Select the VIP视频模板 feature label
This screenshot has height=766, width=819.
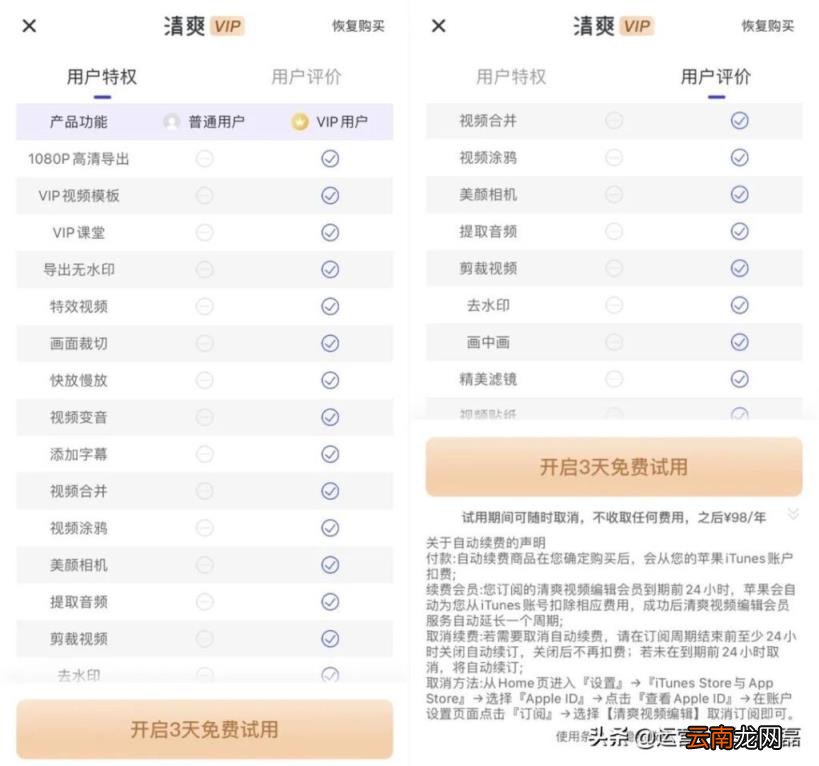[78, 196]
